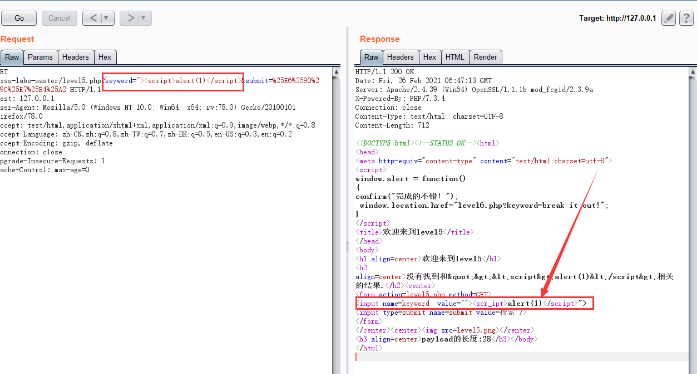Screen dimensions: 697x374
Task: Click the Date: Fri, 26 Feb 2021 header line
Action: coord(423,80)
